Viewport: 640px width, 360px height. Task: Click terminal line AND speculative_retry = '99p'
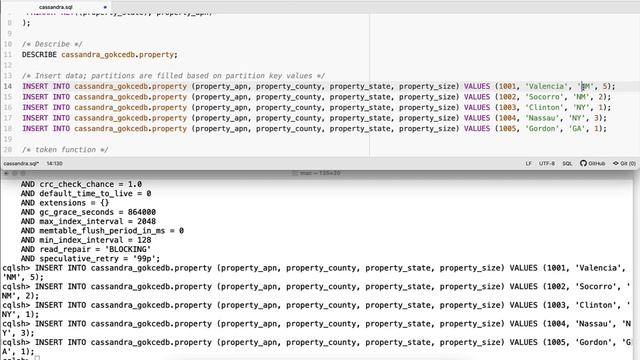click(91, 259)
